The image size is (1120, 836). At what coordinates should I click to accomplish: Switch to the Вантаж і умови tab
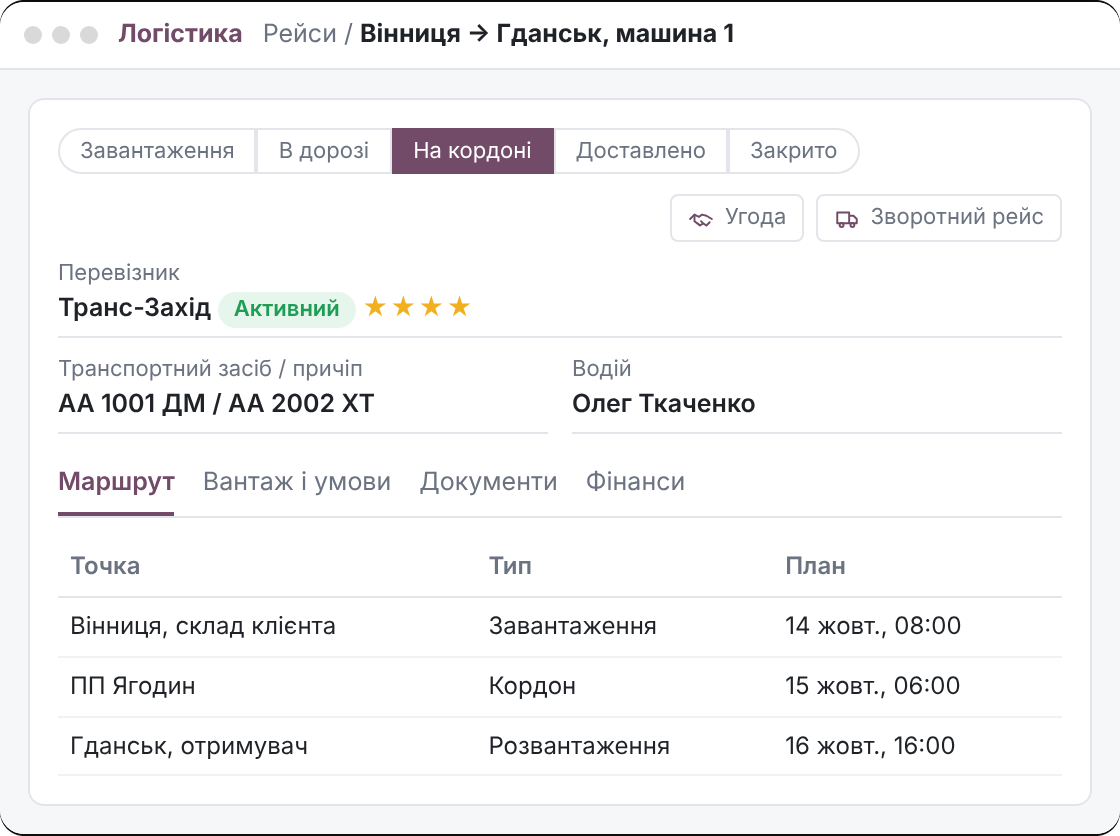point(296,482)
